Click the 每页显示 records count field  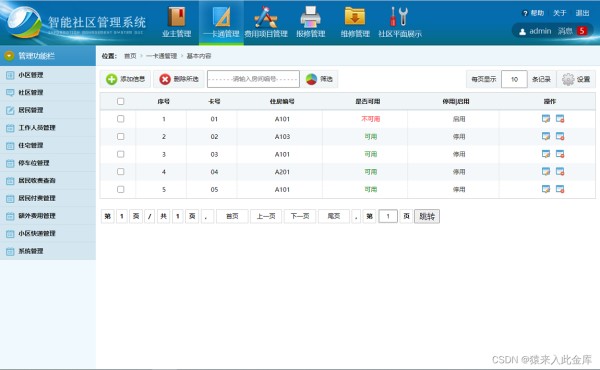[x=514, y=79]
